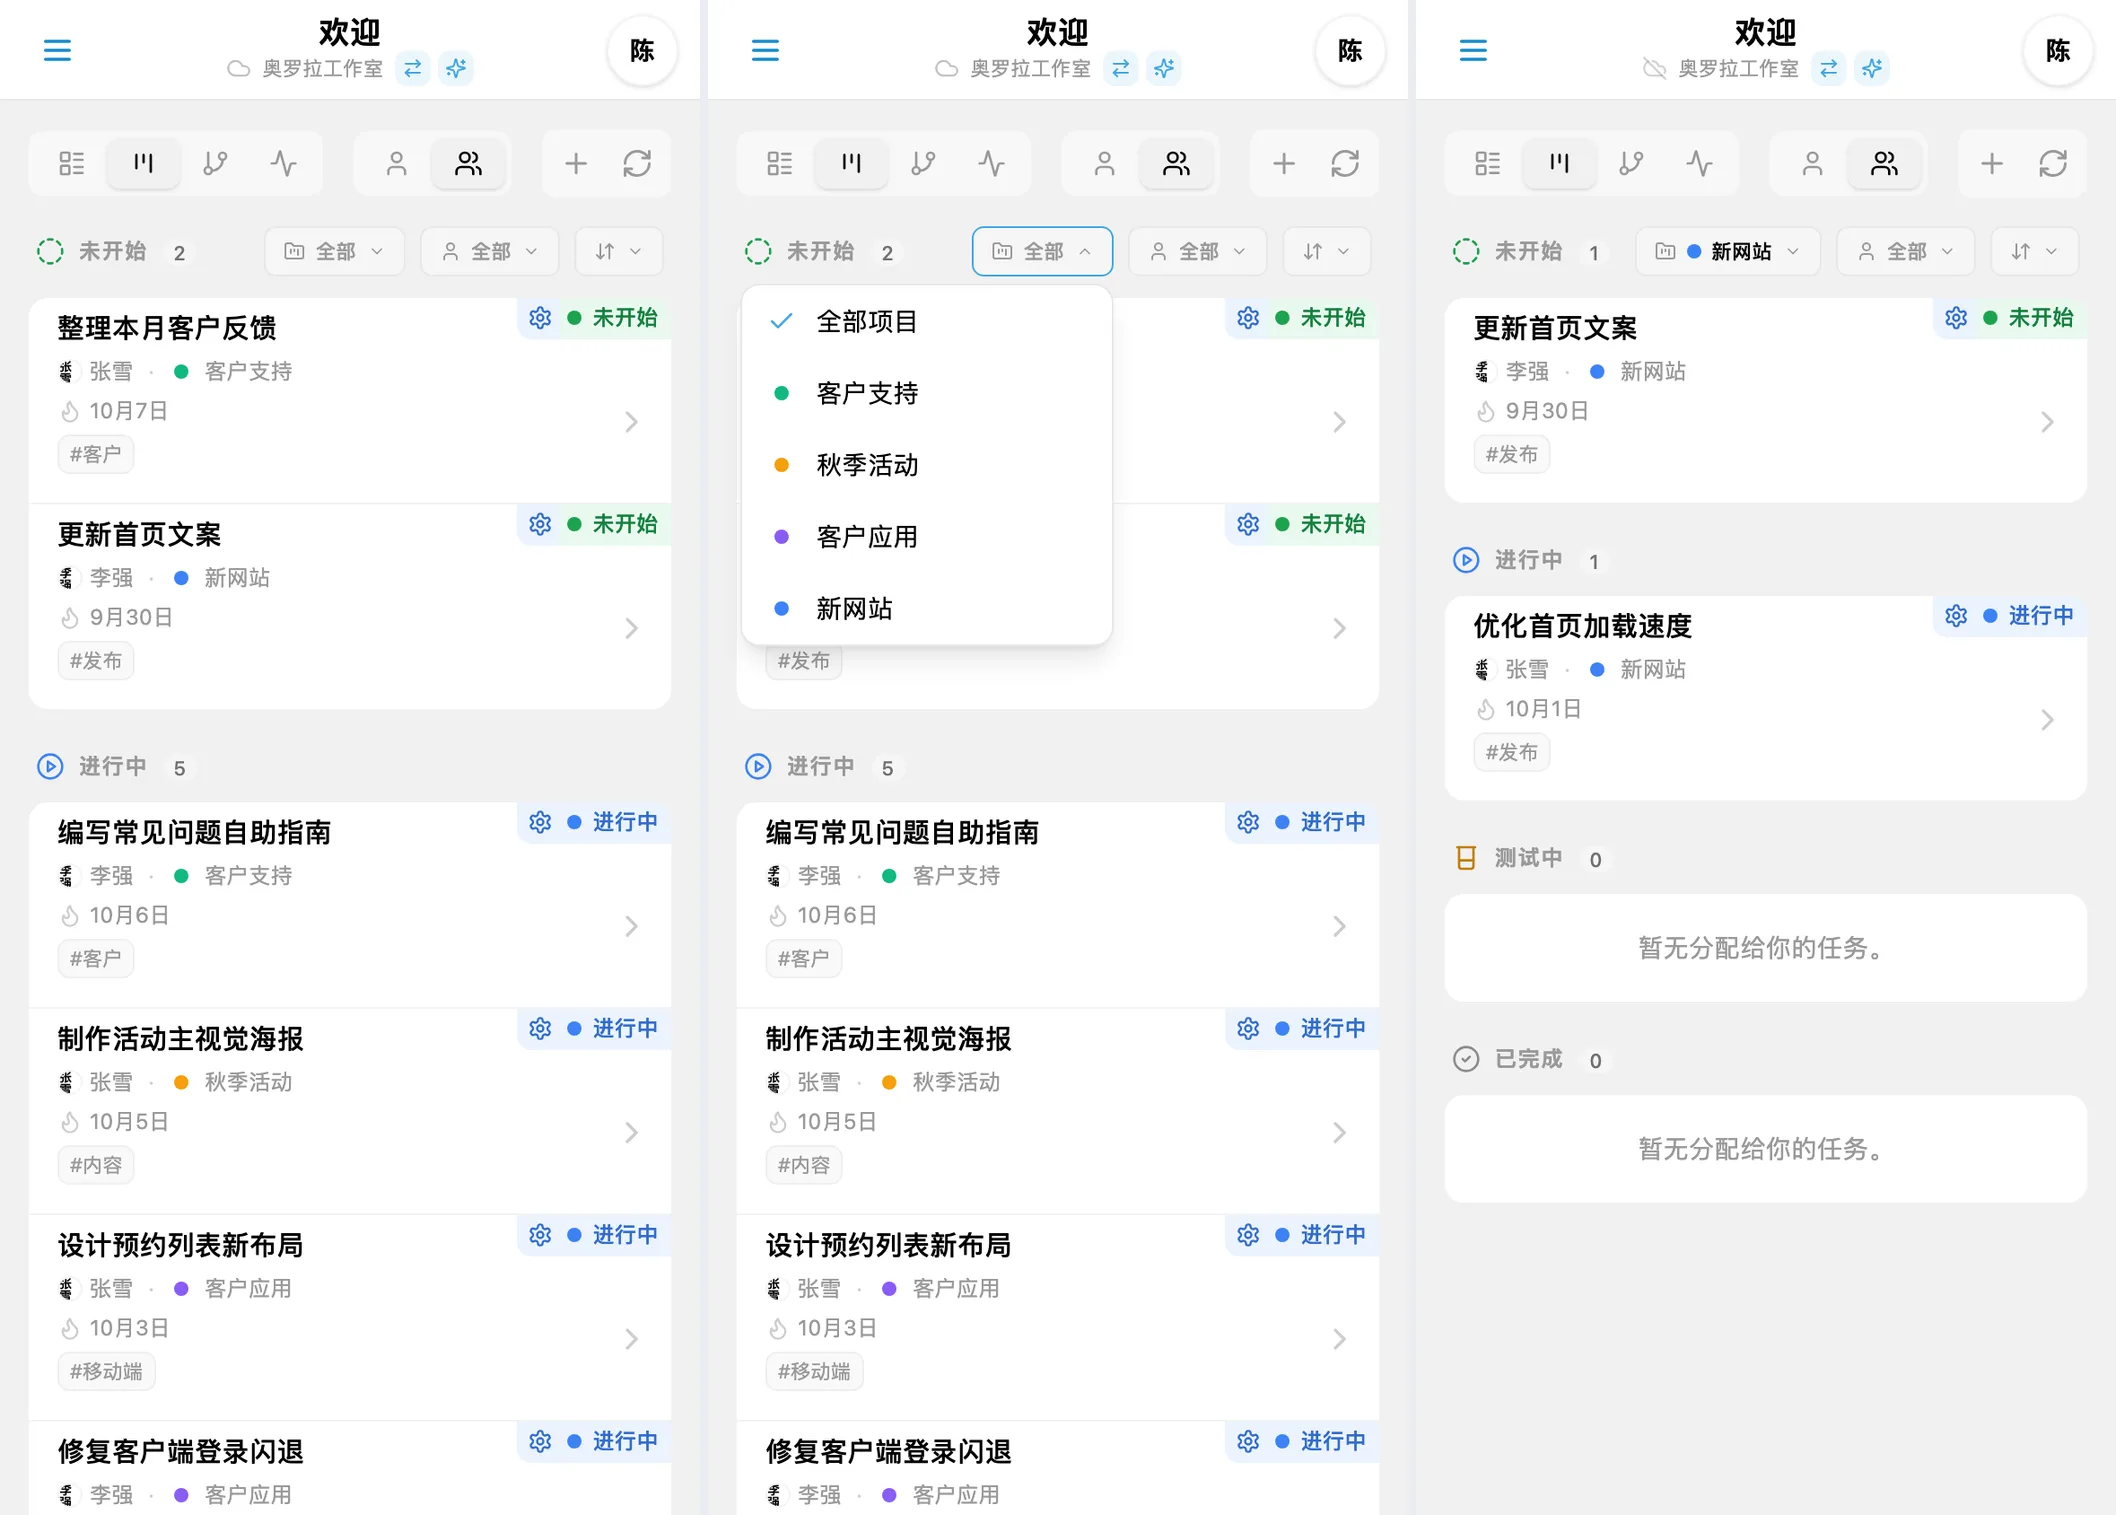Switch to activity pulse view in left panel

pos(284,163)
